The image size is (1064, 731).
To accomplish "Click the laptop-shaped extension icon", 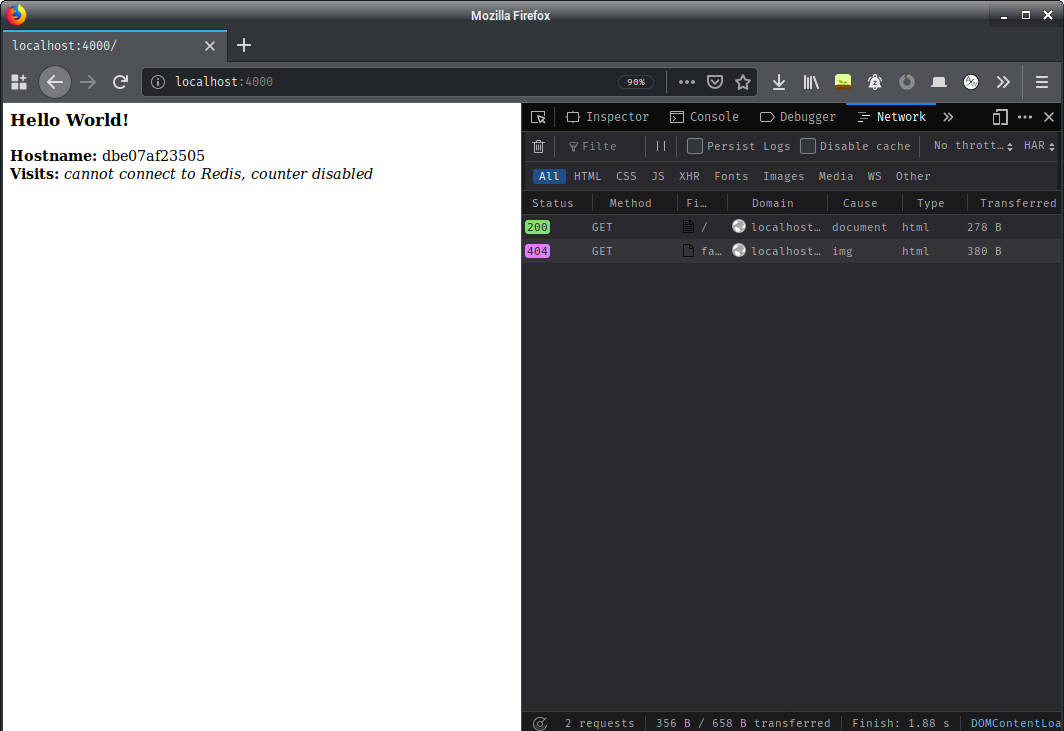I will tap(938, 82).
